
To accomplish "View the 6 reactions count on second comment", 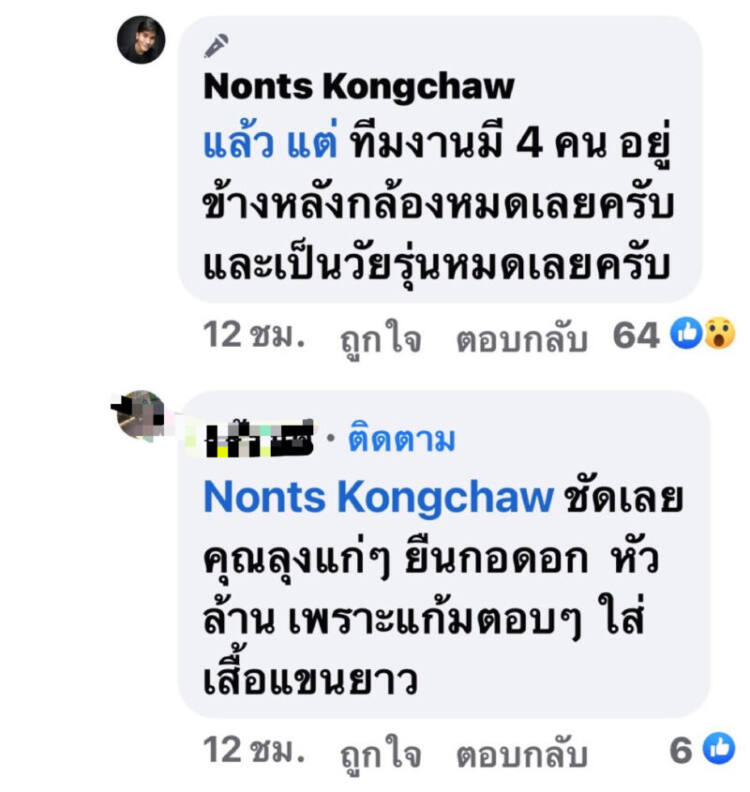I will pyautogui.click(x=681, y=750).
